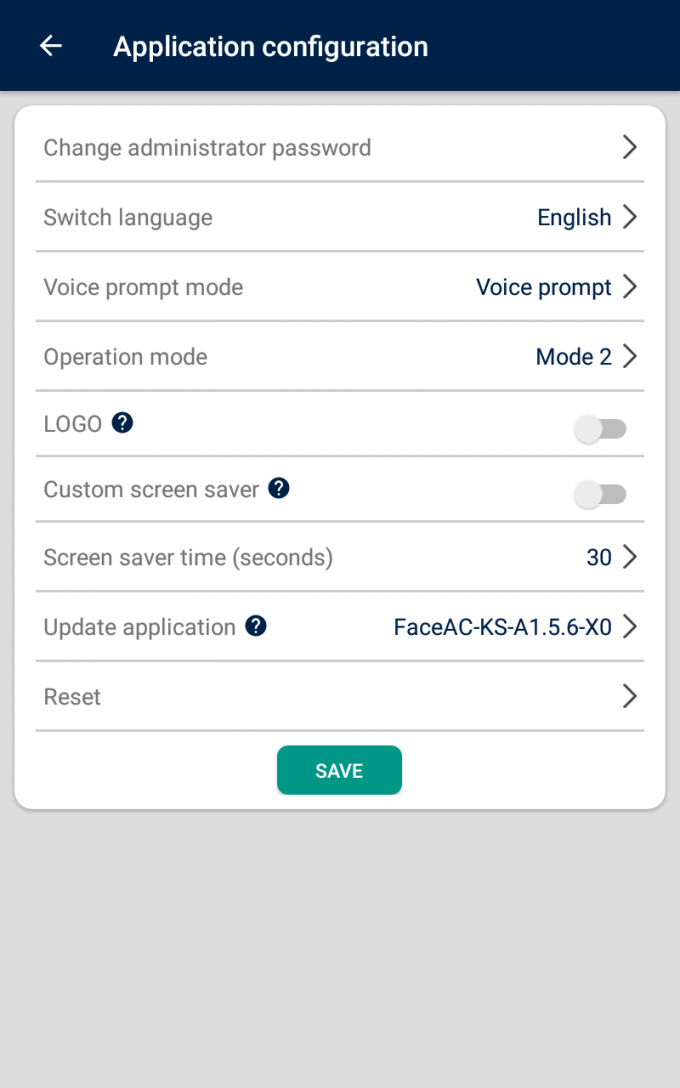Select the Change administrator password item

tap(207, 148)
